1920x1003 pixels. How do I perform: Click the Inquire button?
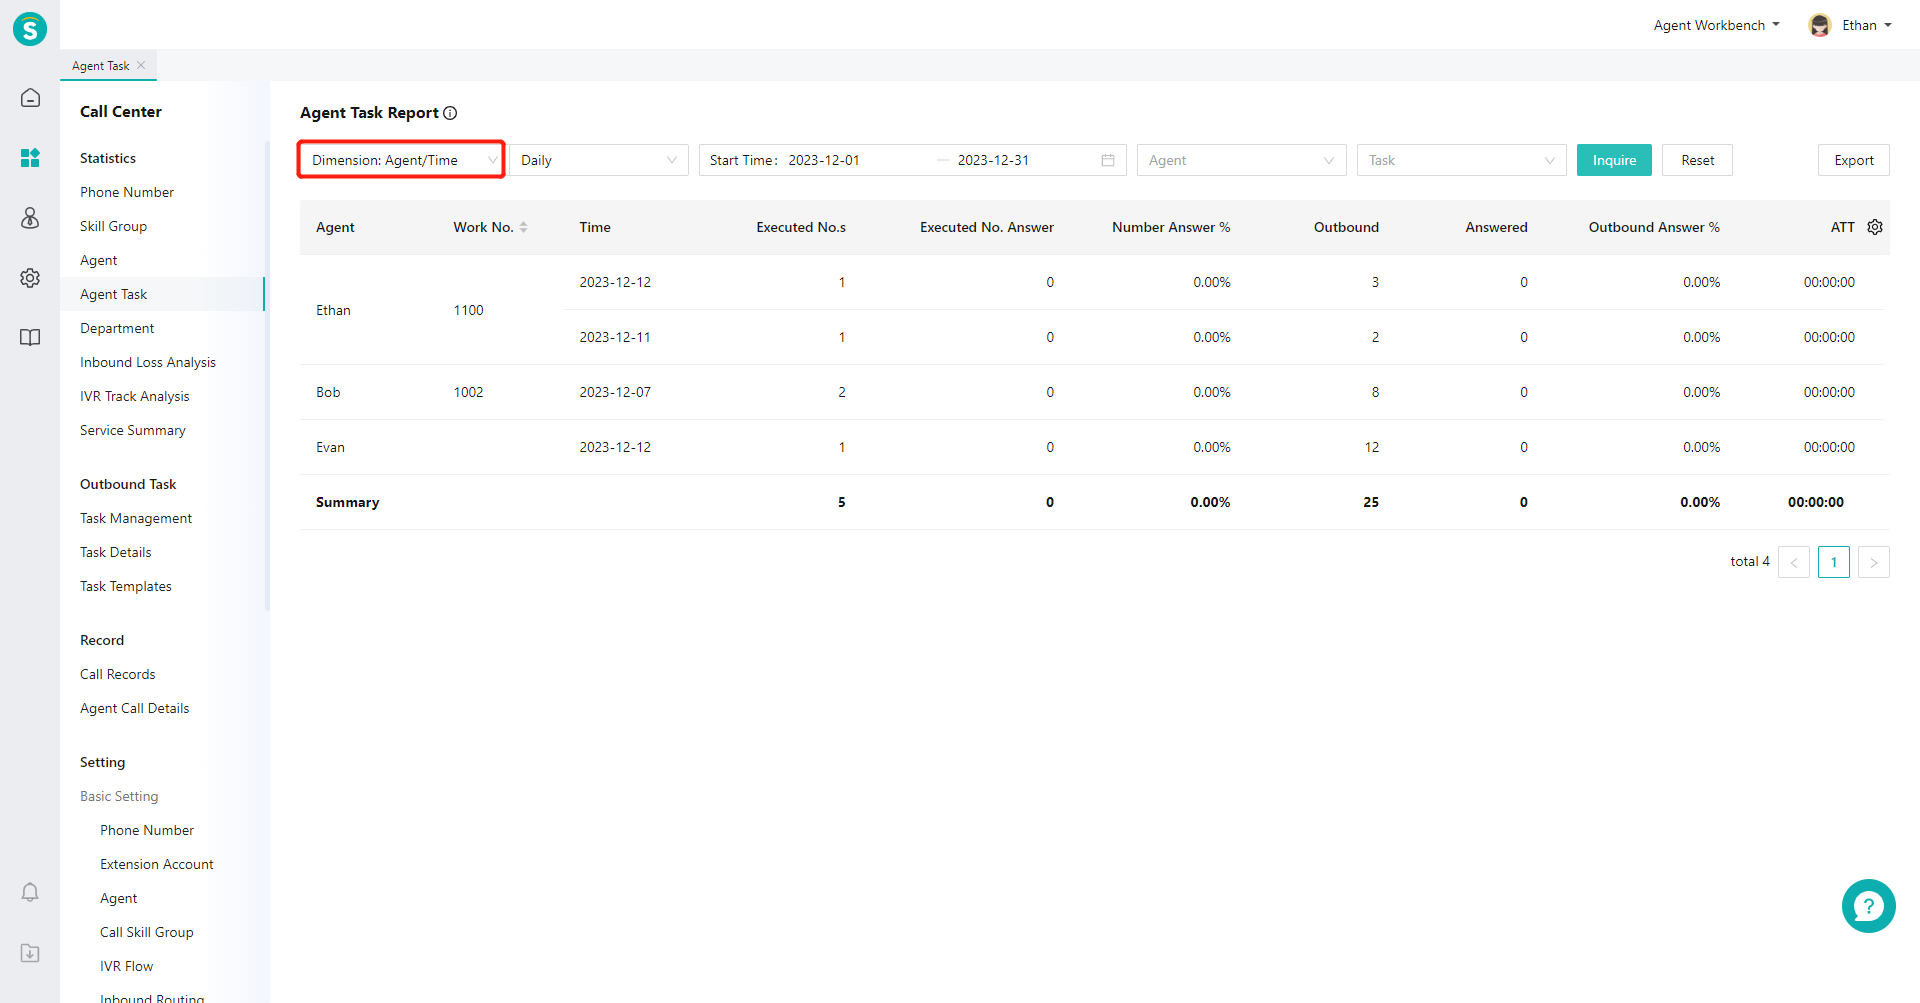click(x=1614, y=160)
